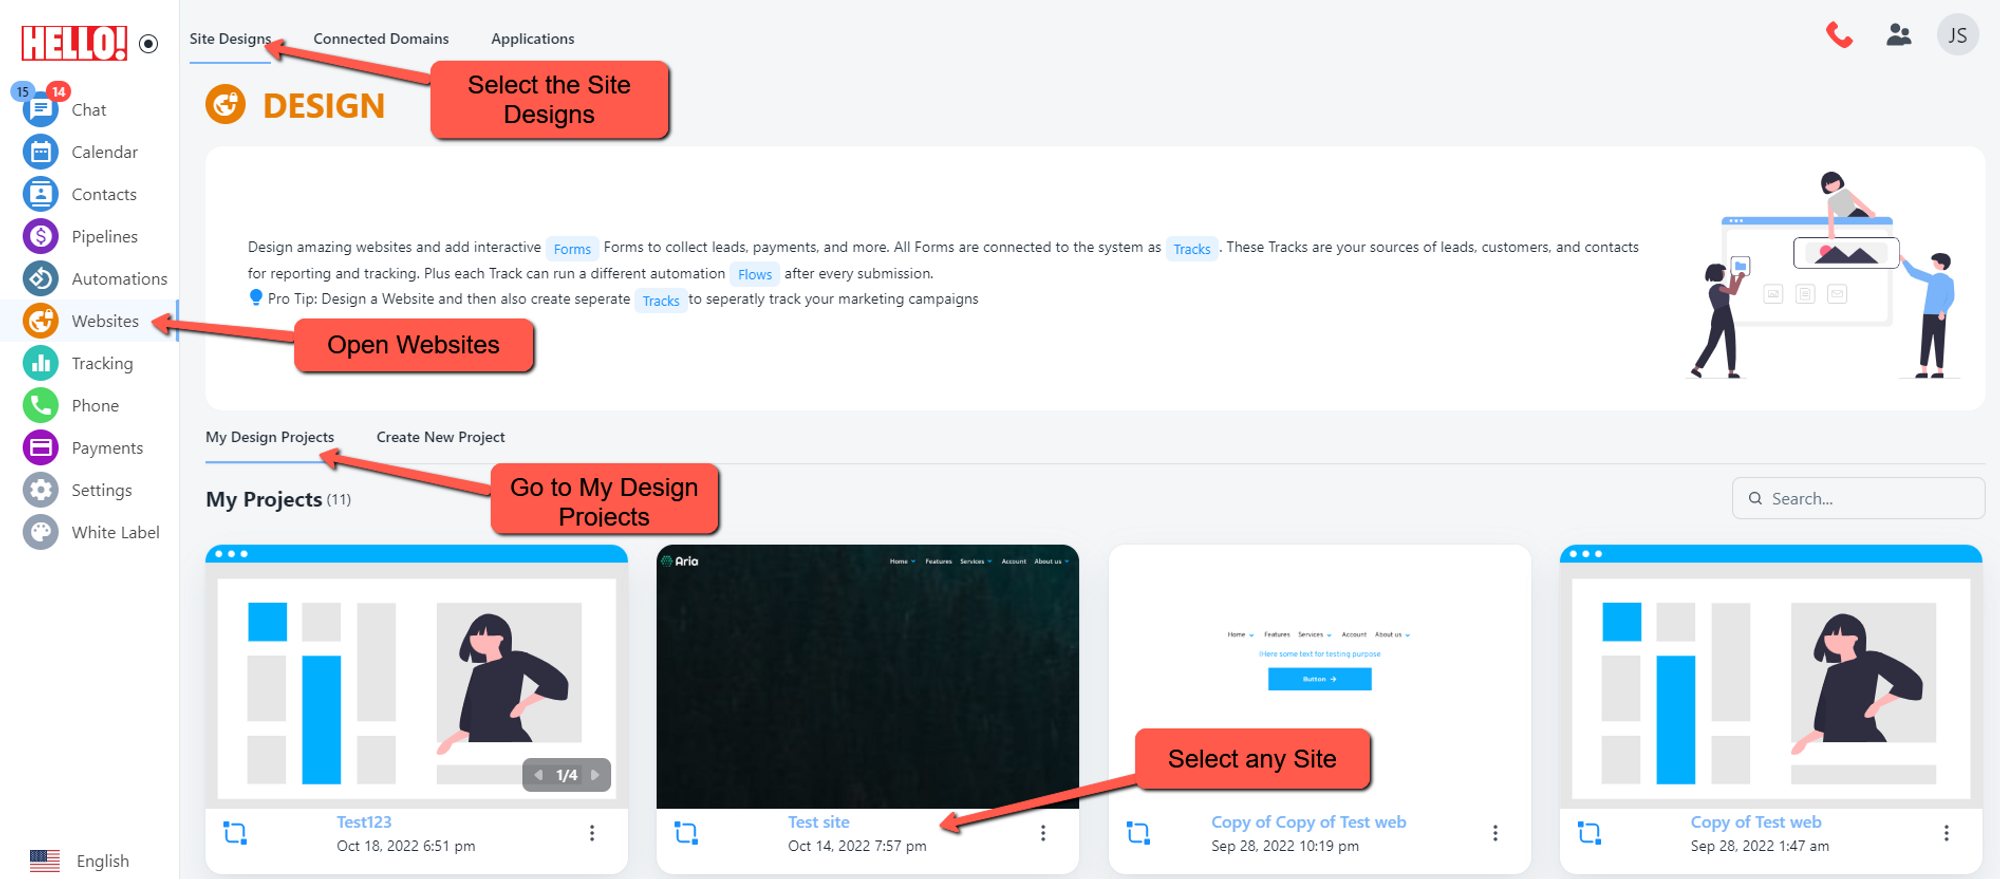2000x879 pixels.
Task: Show next preview image on Test123
Action: click(x=595, y=775)
